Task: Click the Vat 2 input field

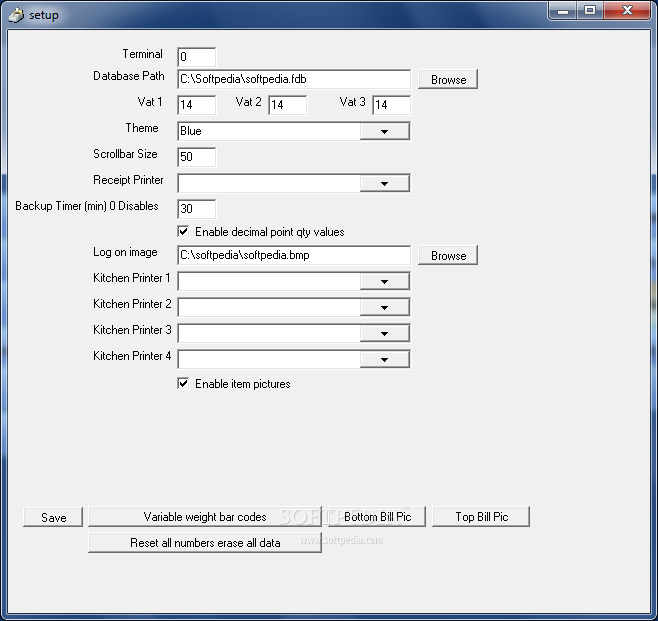Action: 287,105
